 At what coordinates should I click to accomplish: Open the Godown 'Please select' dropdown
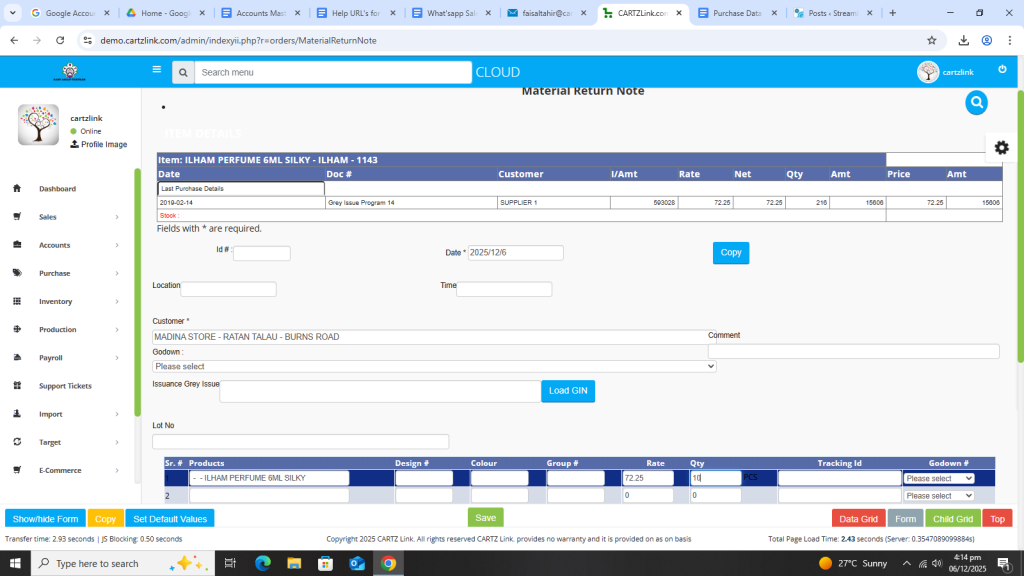[434, 366]
